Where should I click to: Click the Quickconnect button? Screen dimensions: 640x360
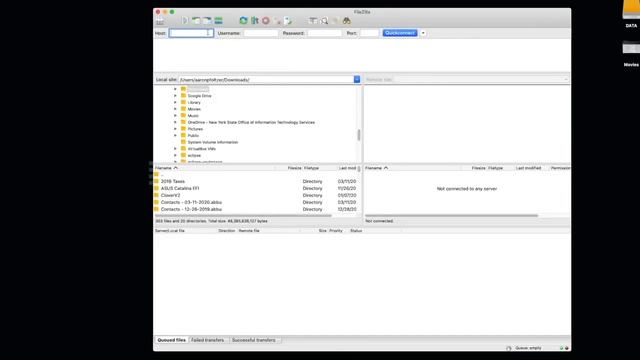(x=400, y=33)
